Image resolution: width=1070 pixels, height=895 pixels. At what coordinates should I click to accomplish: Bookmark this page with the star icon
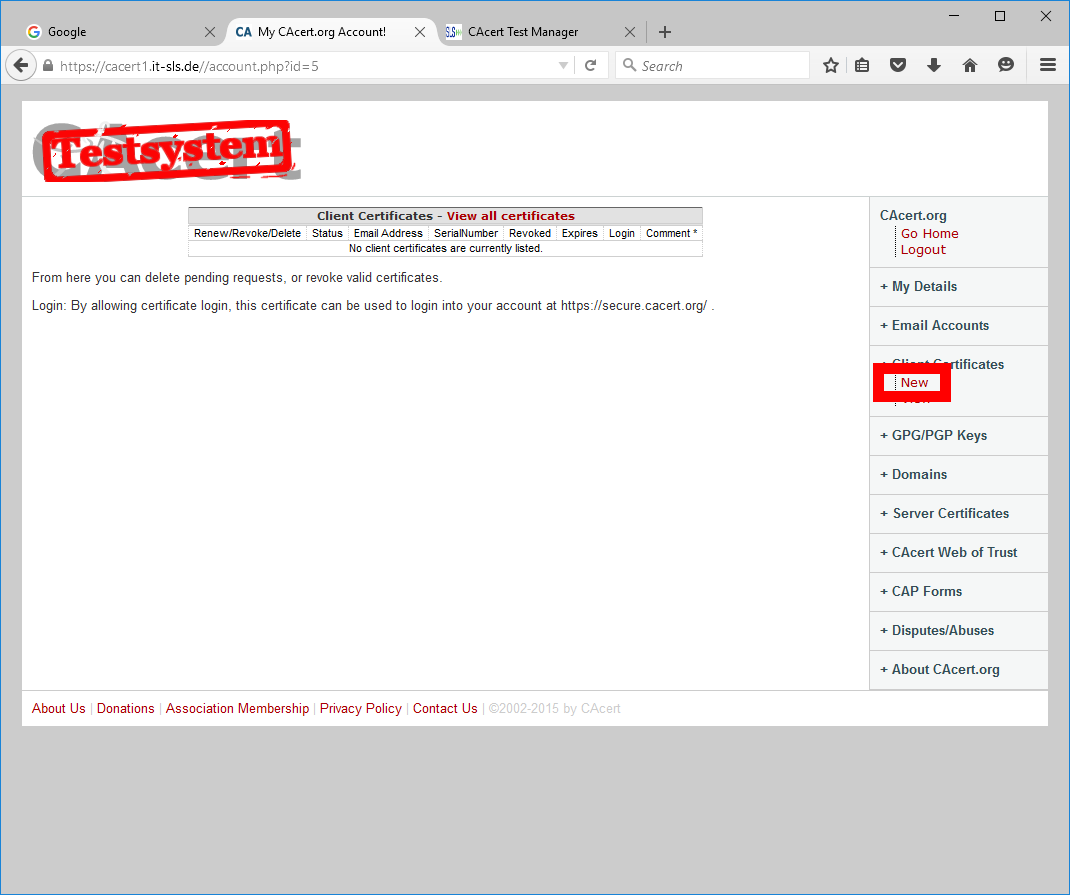coord(830,66)
